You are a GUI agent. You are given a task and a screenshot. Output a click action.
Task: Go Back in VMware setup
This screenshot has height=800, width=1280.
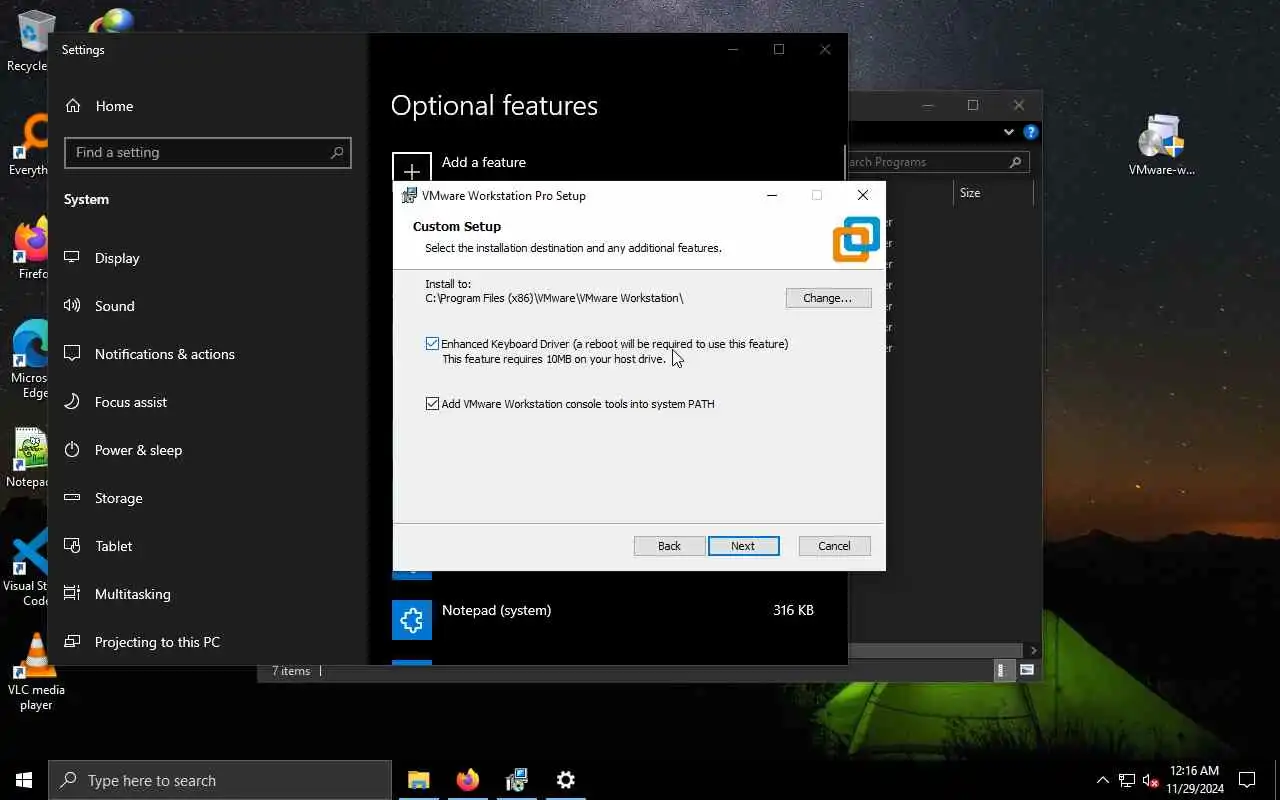point(669,546)
